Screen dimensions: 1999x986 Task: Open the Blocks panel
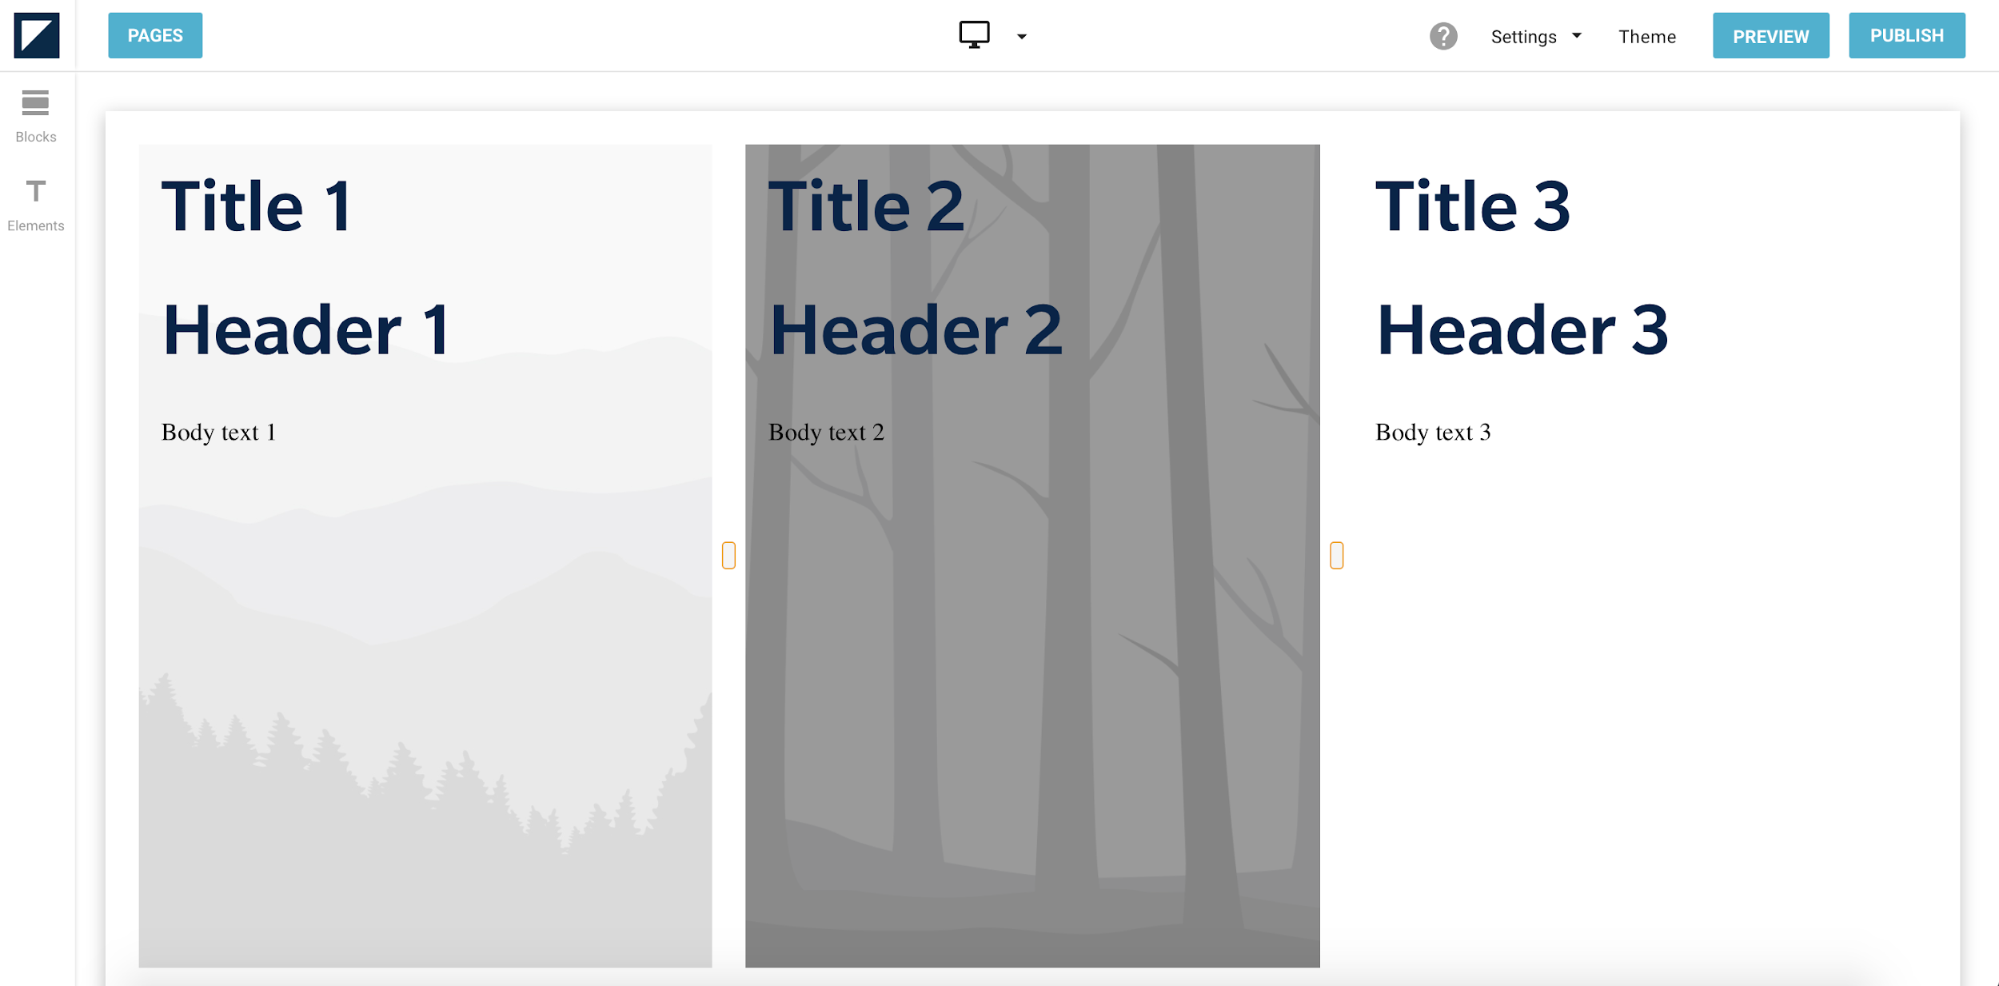pos(36,116)
